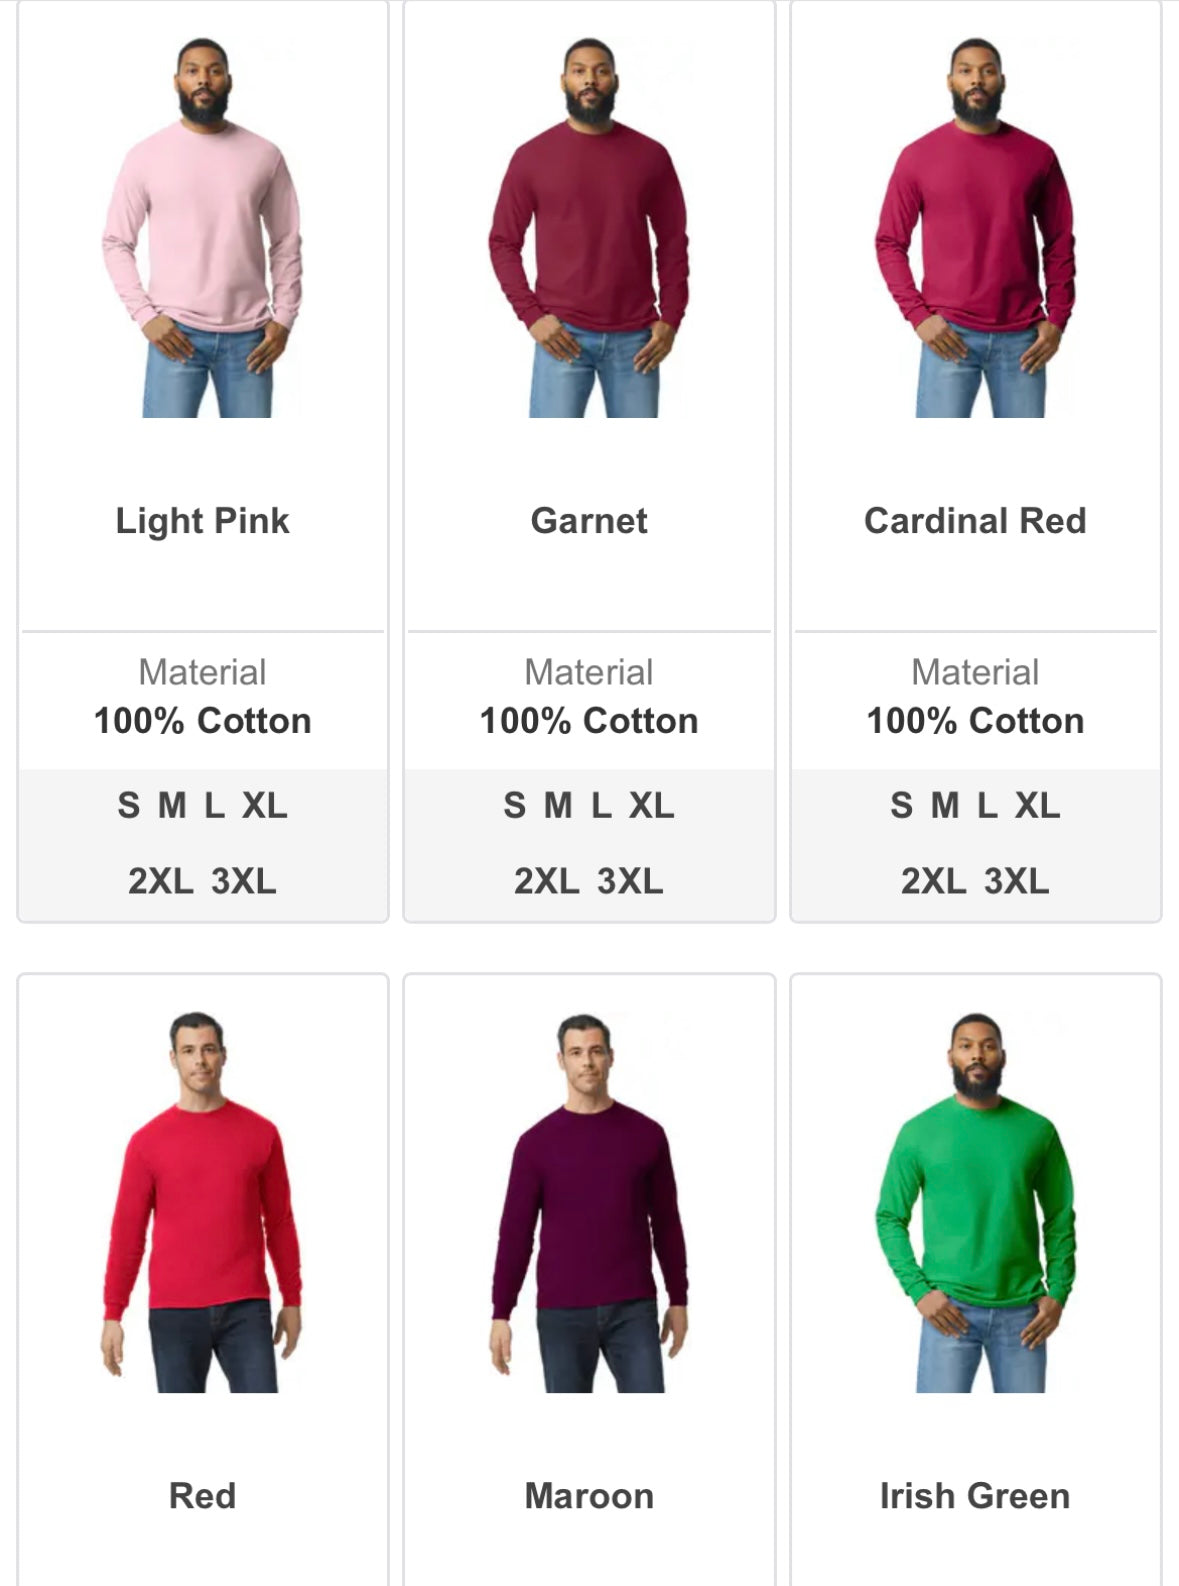
Task: Select size M on Garnet card
Action: click(558, 805)
